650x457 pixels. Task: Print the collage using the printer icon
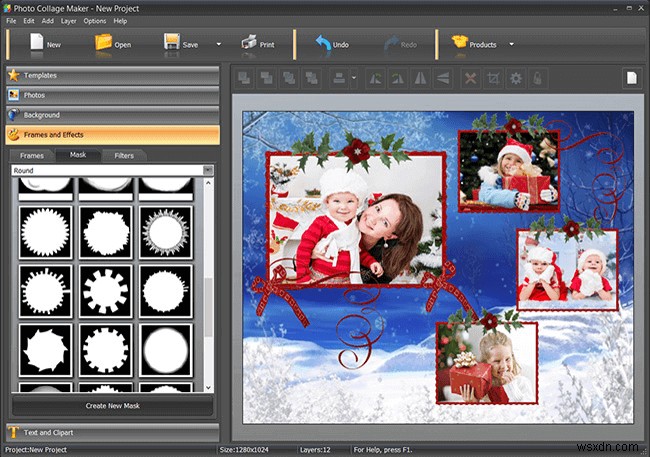click(249, 43)
